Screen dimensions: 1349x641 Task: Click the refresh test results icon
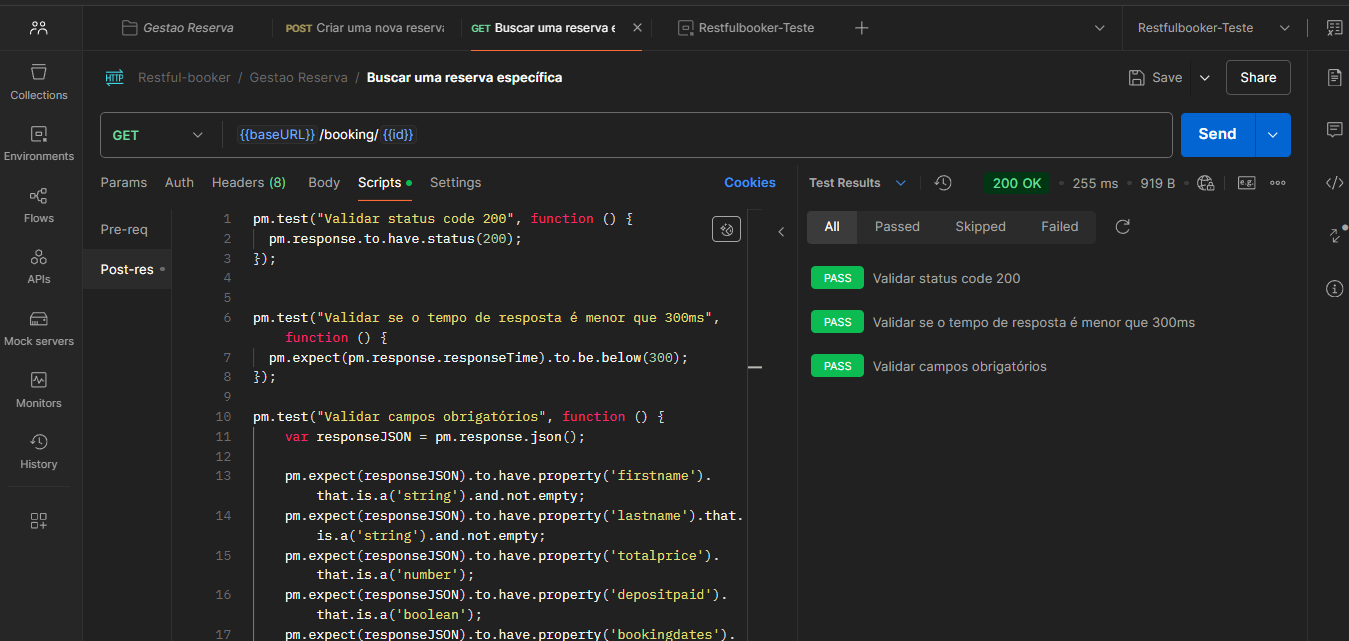(1122, 227)
